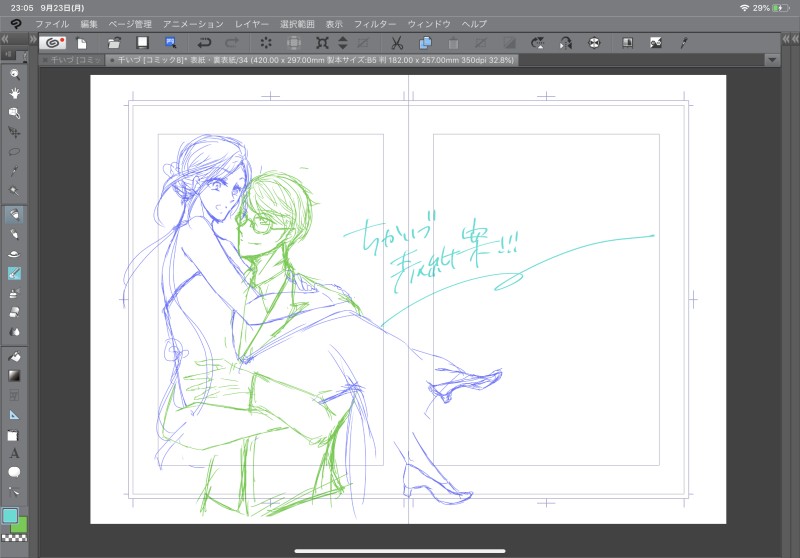Click the Open folder icon
This screenshot has height=558, width=800.
click(114, 43)
